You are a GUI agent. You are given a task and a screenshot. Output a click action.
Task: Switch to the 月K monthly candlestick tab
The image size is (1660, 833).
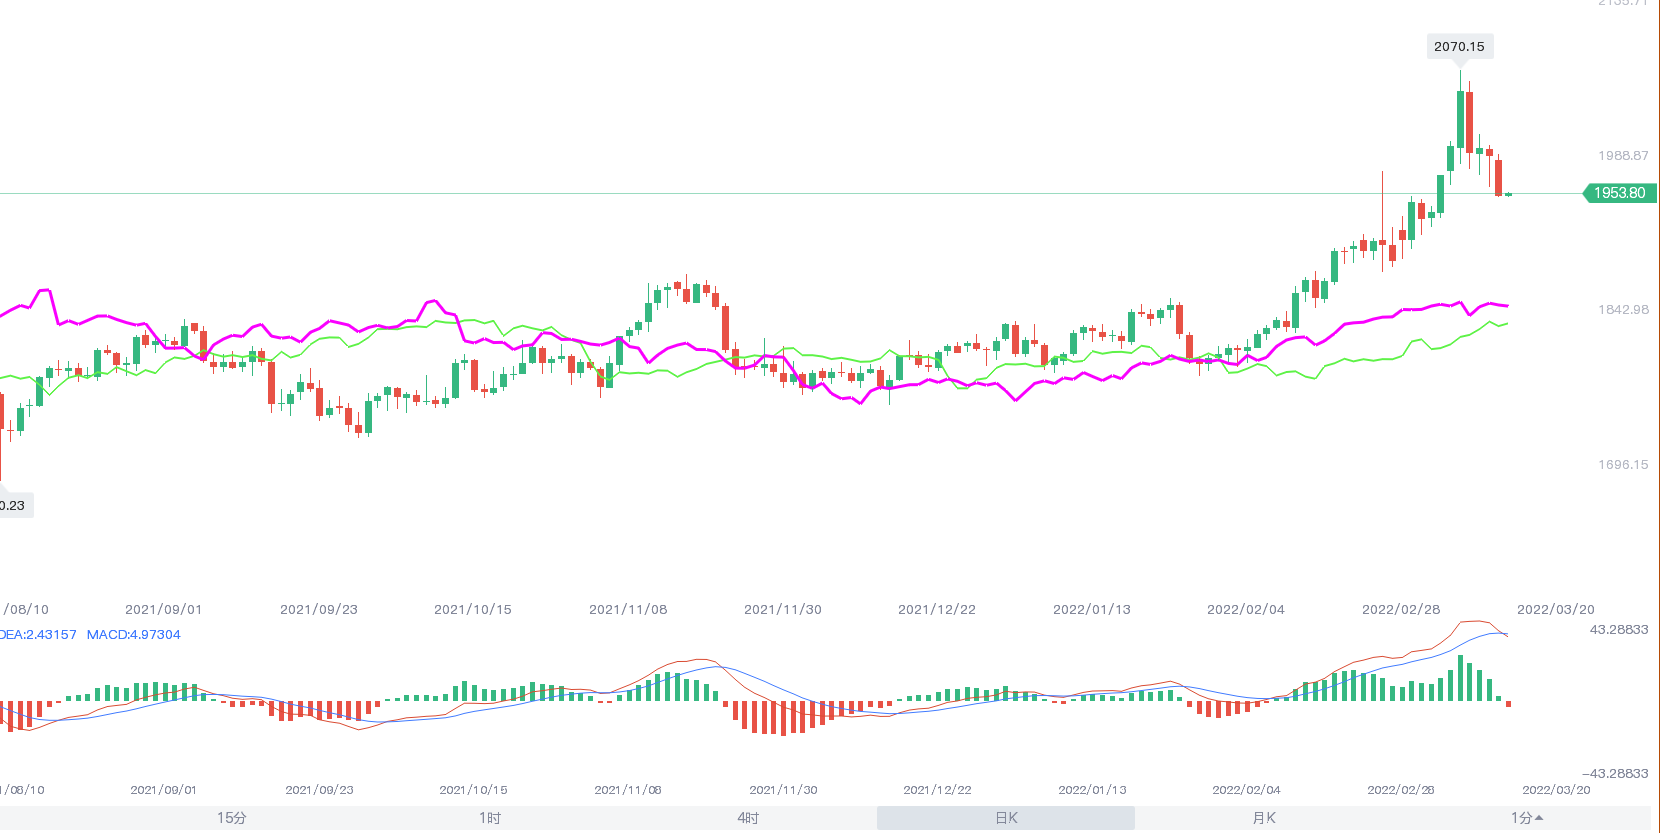click(x=1264, y=818)
